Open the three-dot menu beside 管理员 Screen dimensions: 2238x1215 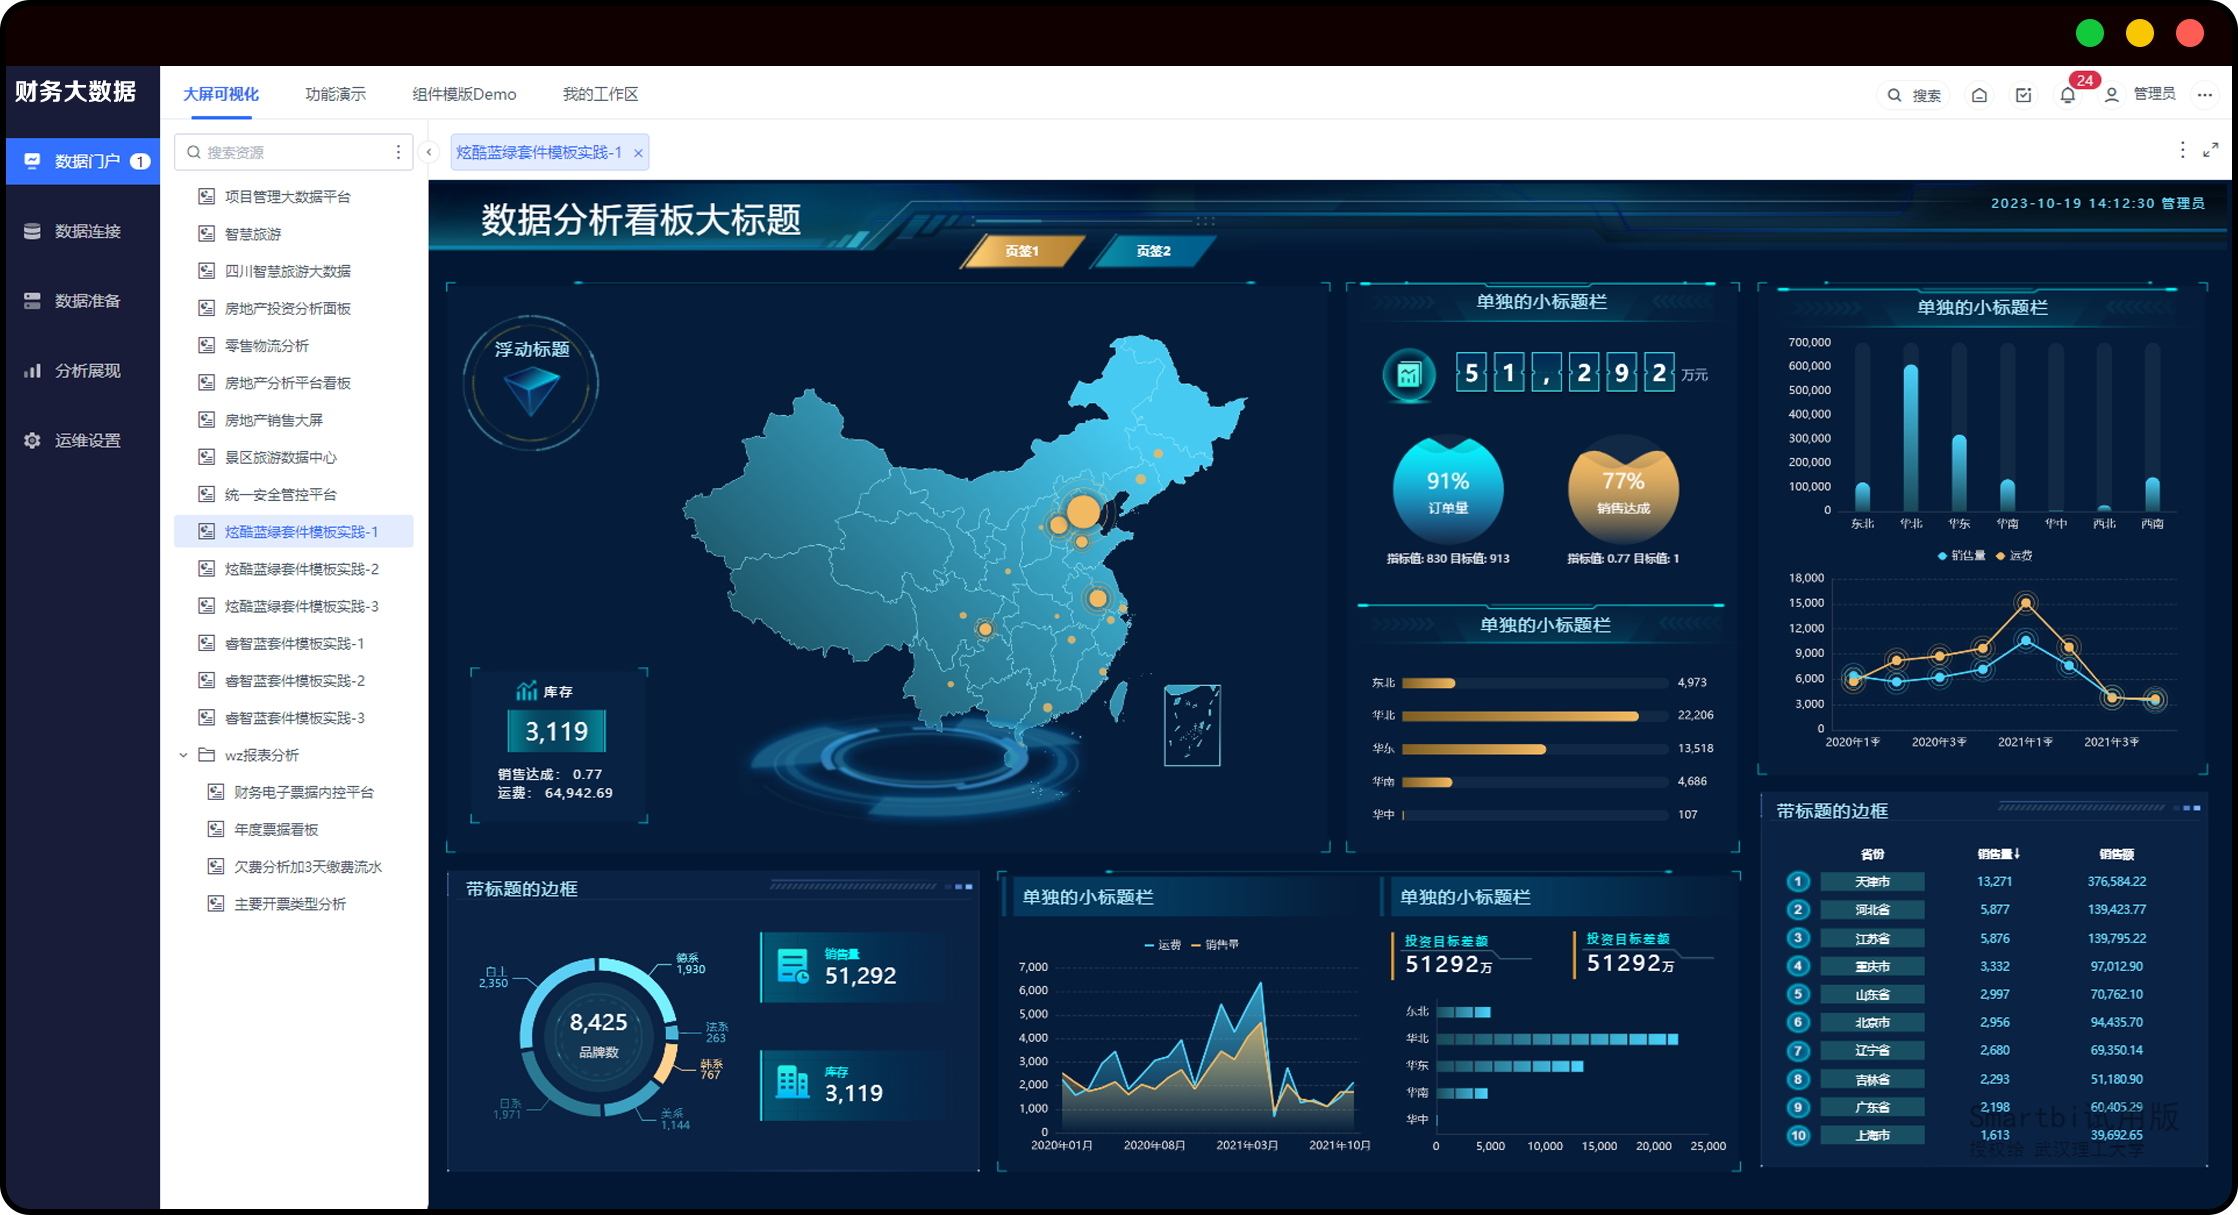pos(2205,96)
